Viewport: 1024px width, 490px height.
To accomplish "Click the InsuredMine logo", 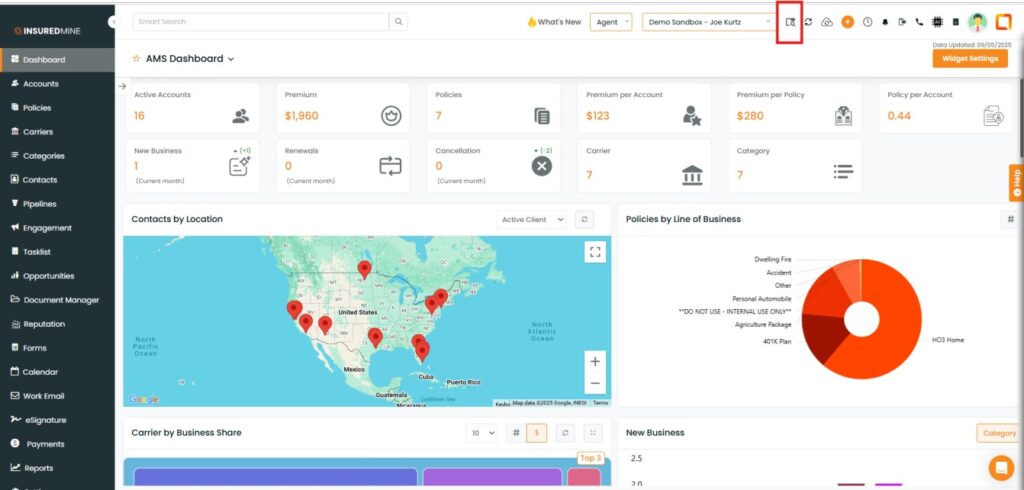I will (48, 31).
